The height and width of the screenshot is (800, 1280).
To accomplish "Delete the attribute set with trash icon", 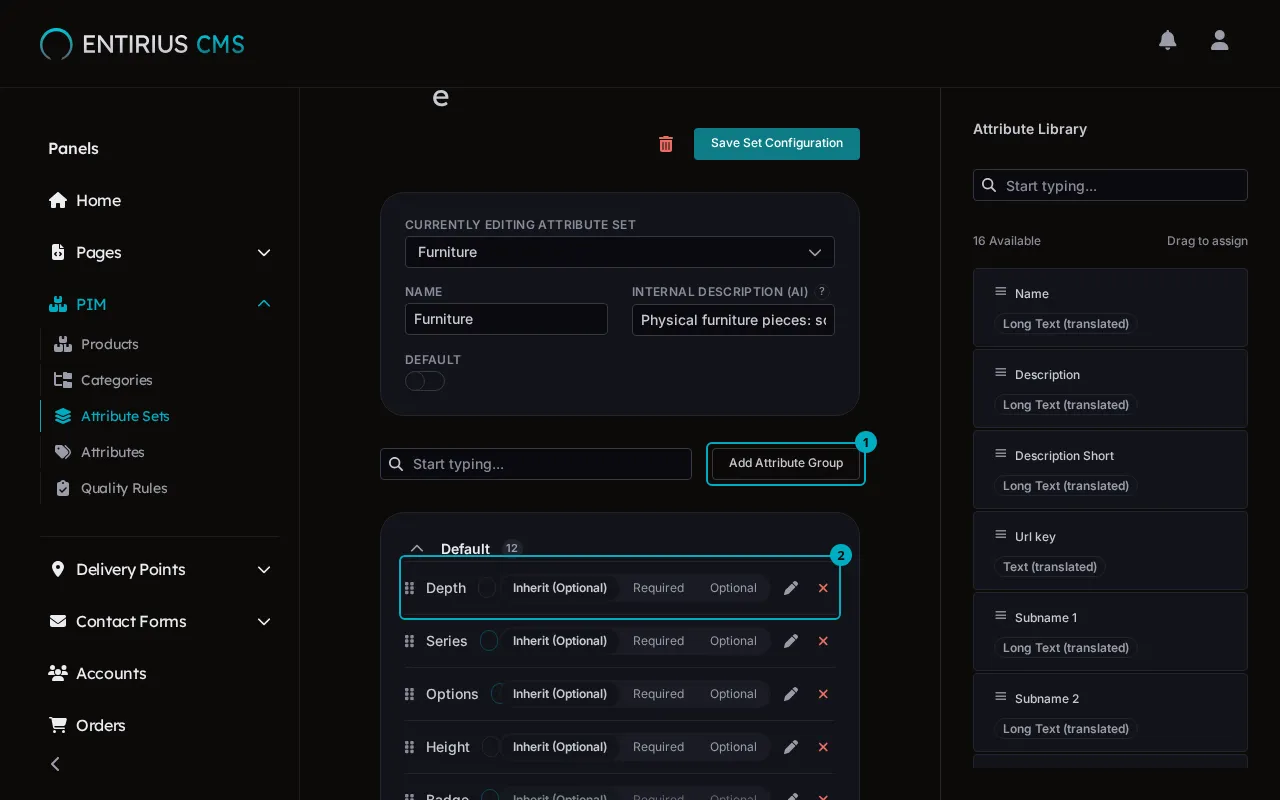I will tap(666, 144).
